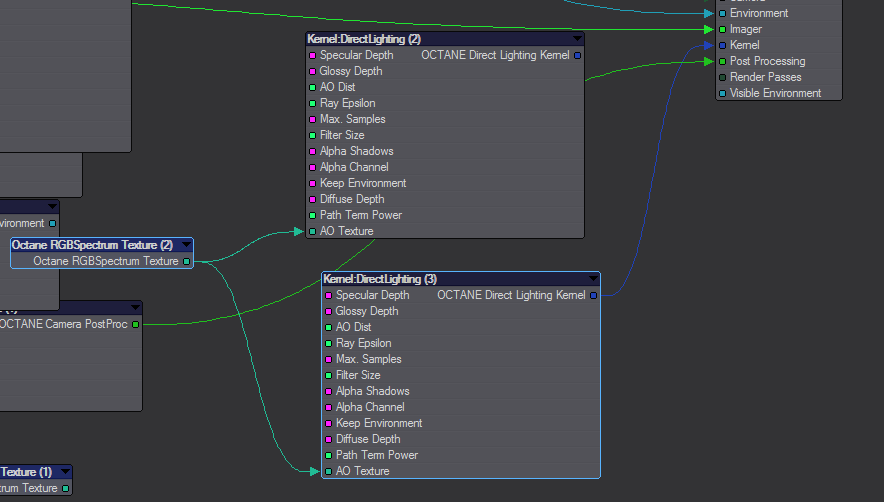Collapse Octane RGBSpectrum Texture (2) node arrow
The image size is (884, 502).
pyautogui.click(x=186, y=245)
